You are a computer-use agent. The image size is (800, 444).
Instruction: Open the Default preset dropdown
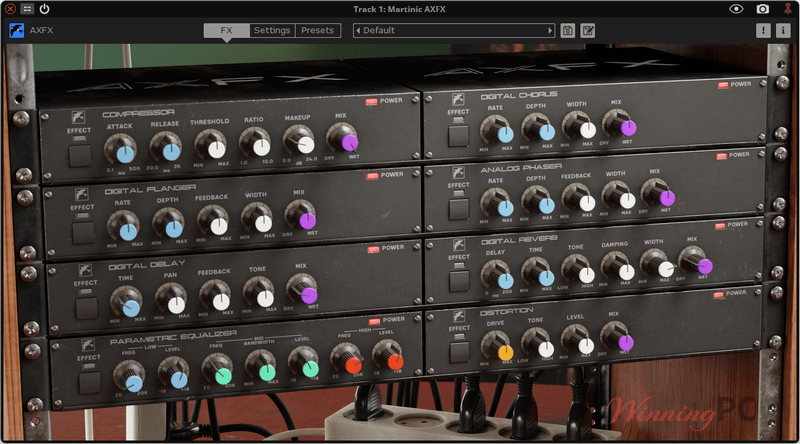454,30
